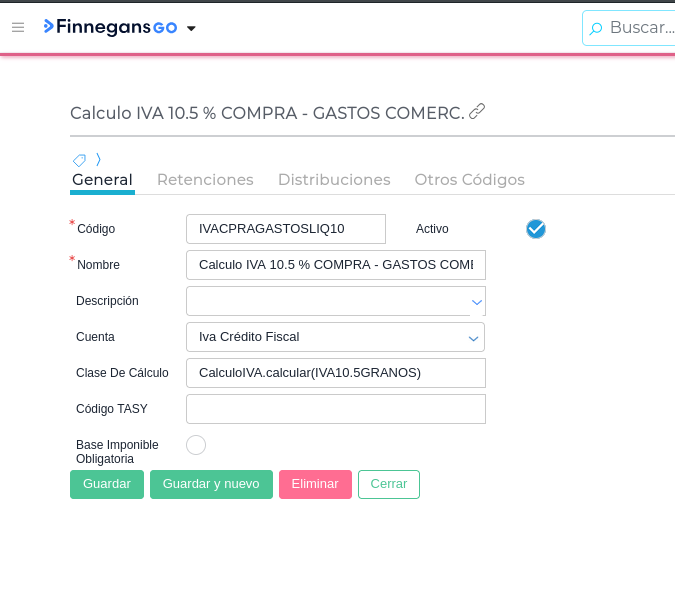Copy the record link icon beside title

click(x=477, y=111)
